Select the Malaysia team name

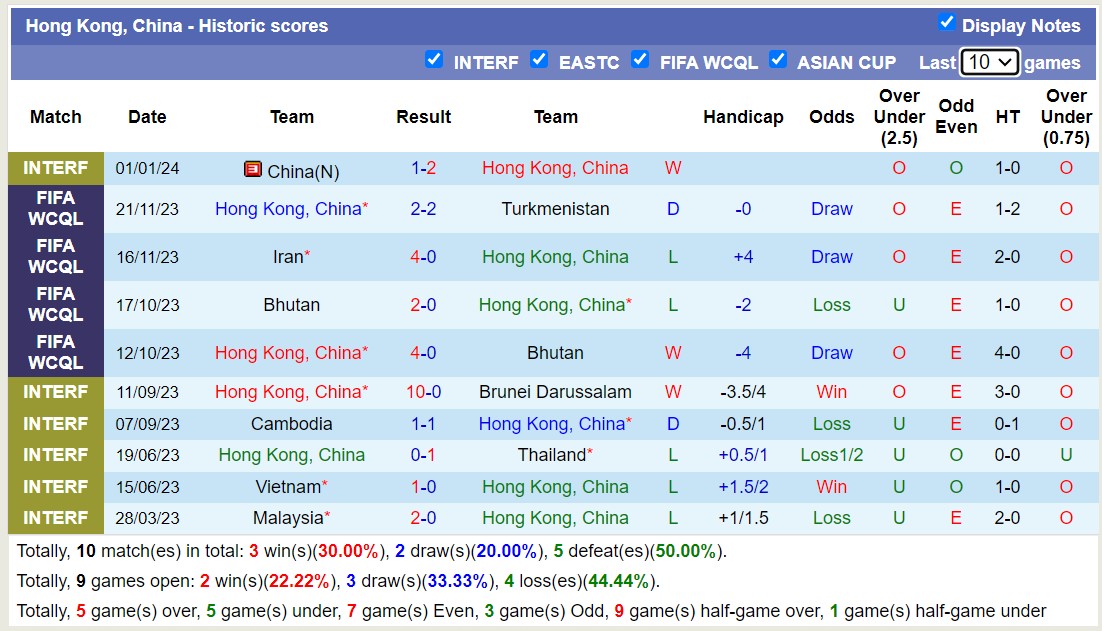(288, 518)
